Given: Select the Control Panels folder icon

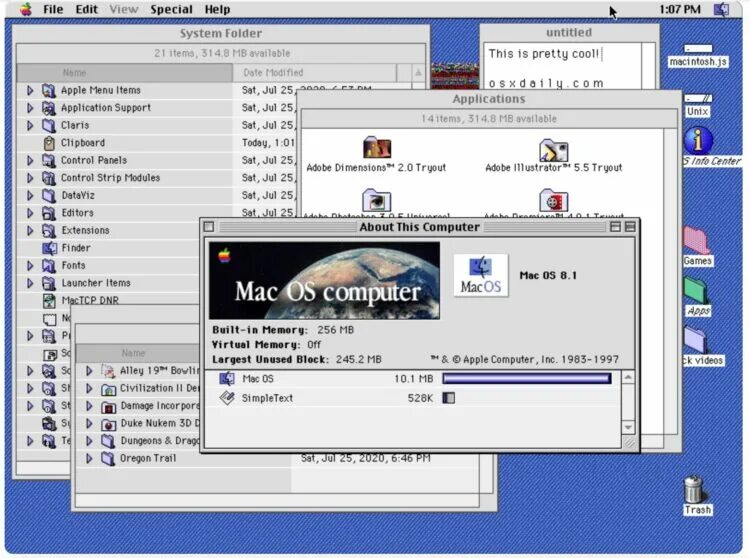Looking at the screenshot, I should click(49, 161).
